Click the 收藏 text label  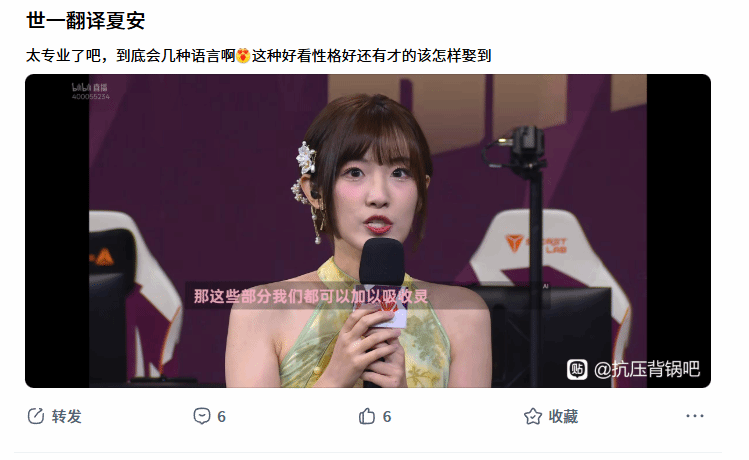(564, 417)
